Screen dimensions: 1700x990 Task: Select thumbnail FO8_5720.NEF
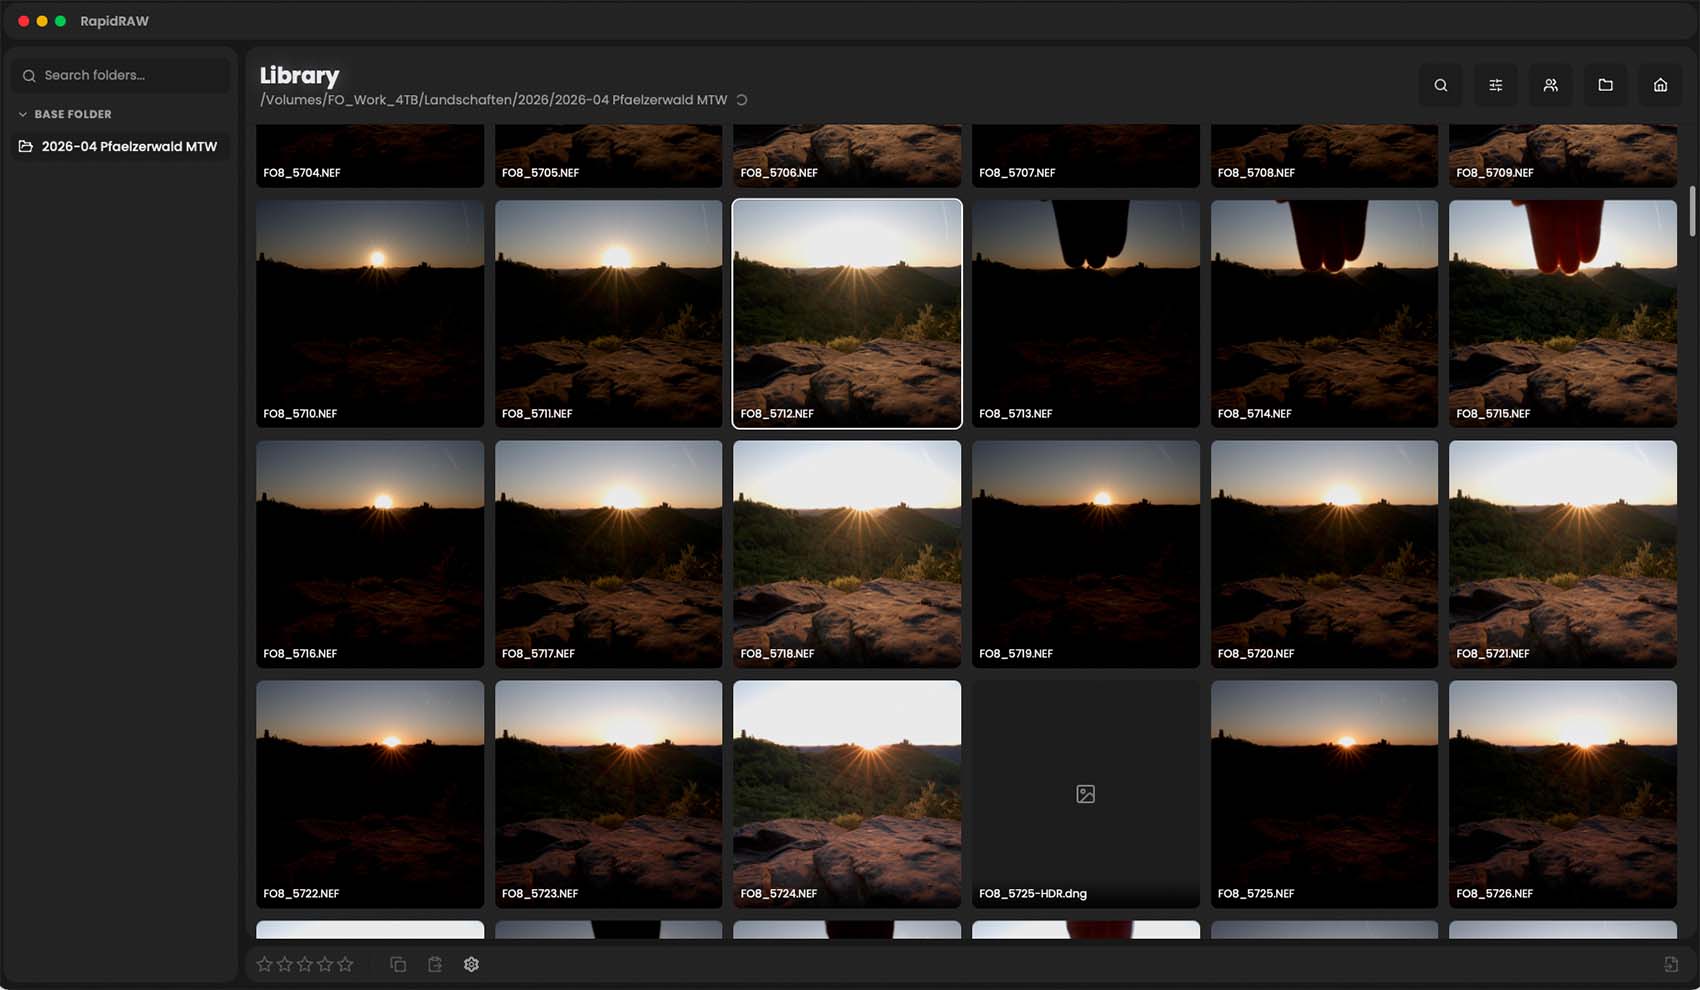tap(1324, 554)
